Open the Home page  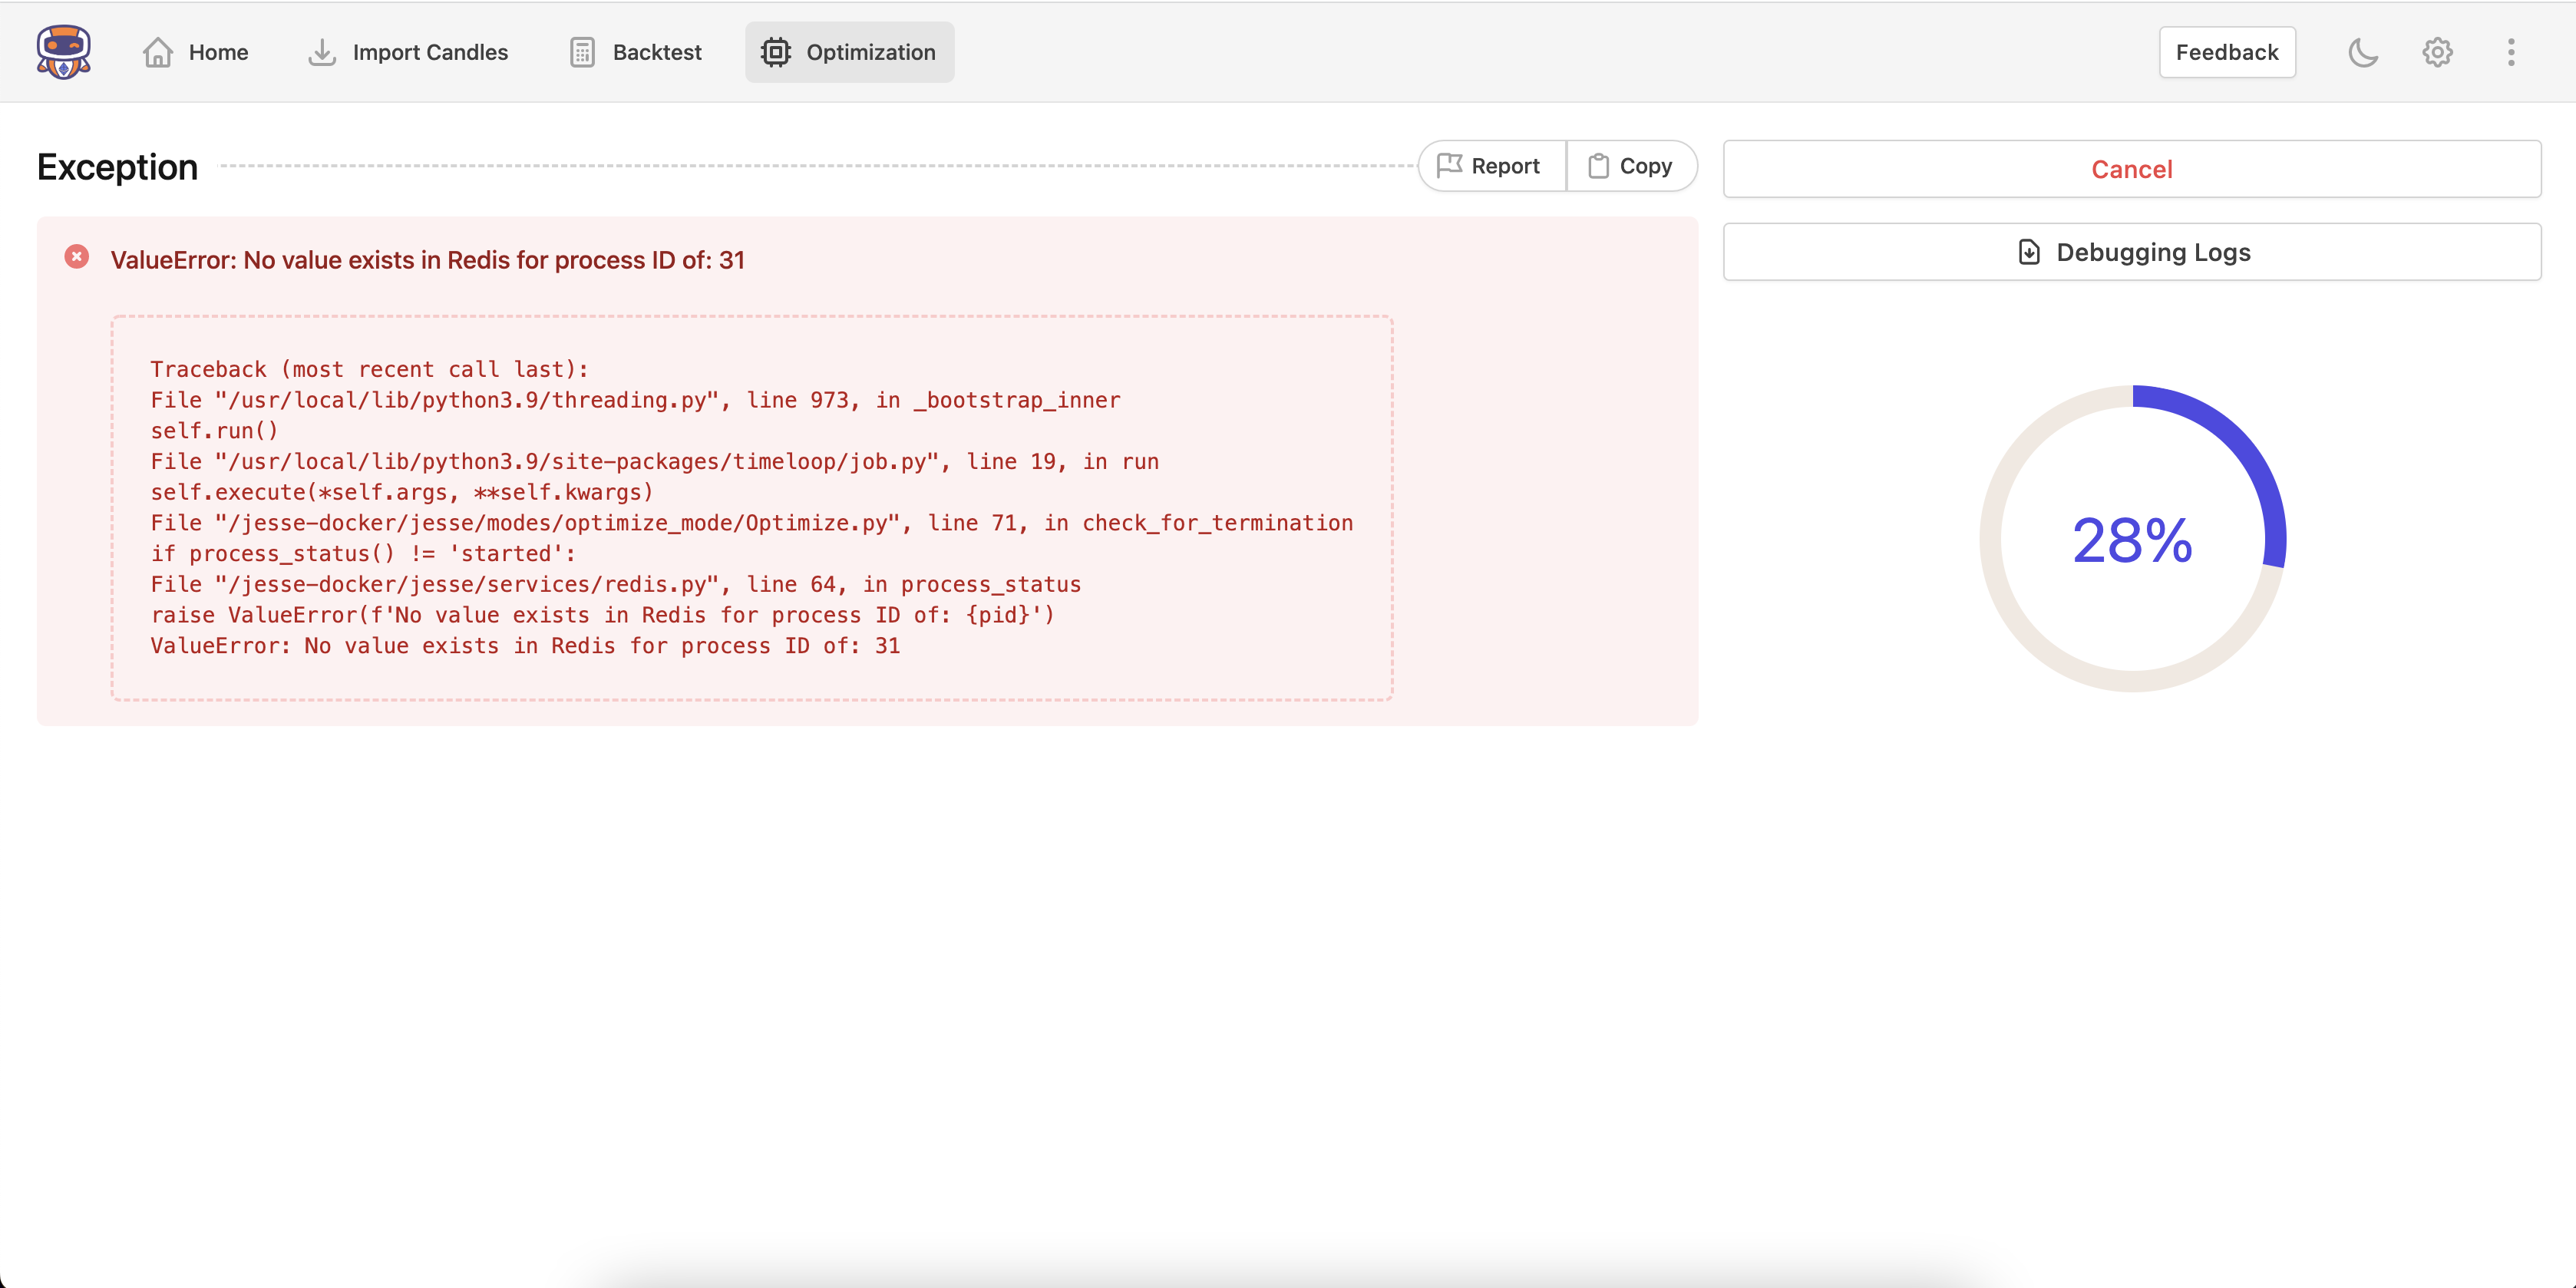(196, 51)
